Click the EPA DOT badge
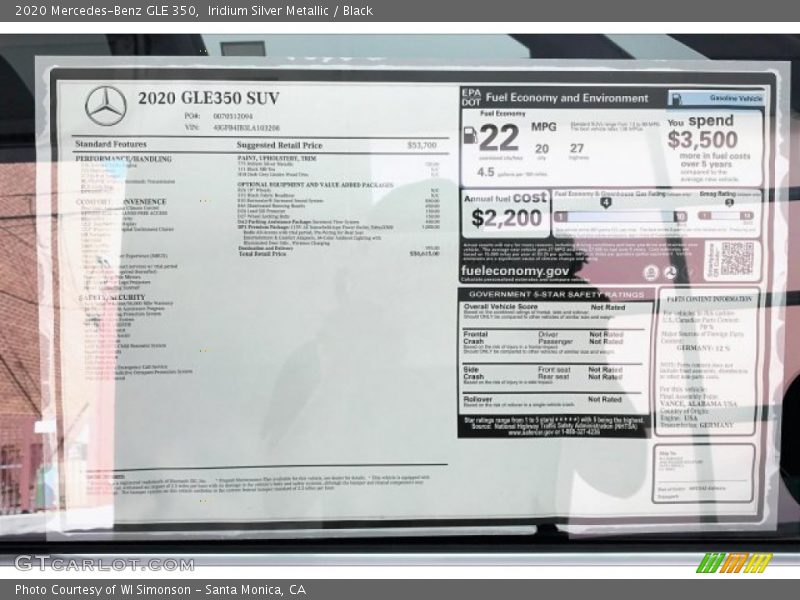The height and width of the screenshot is (600, 800). pos(471,97)
